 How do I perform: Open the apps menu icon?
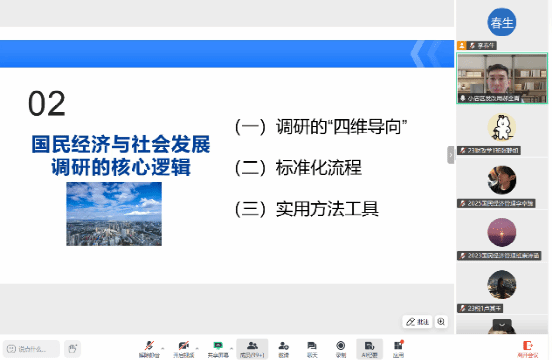(x=398, y=349)
